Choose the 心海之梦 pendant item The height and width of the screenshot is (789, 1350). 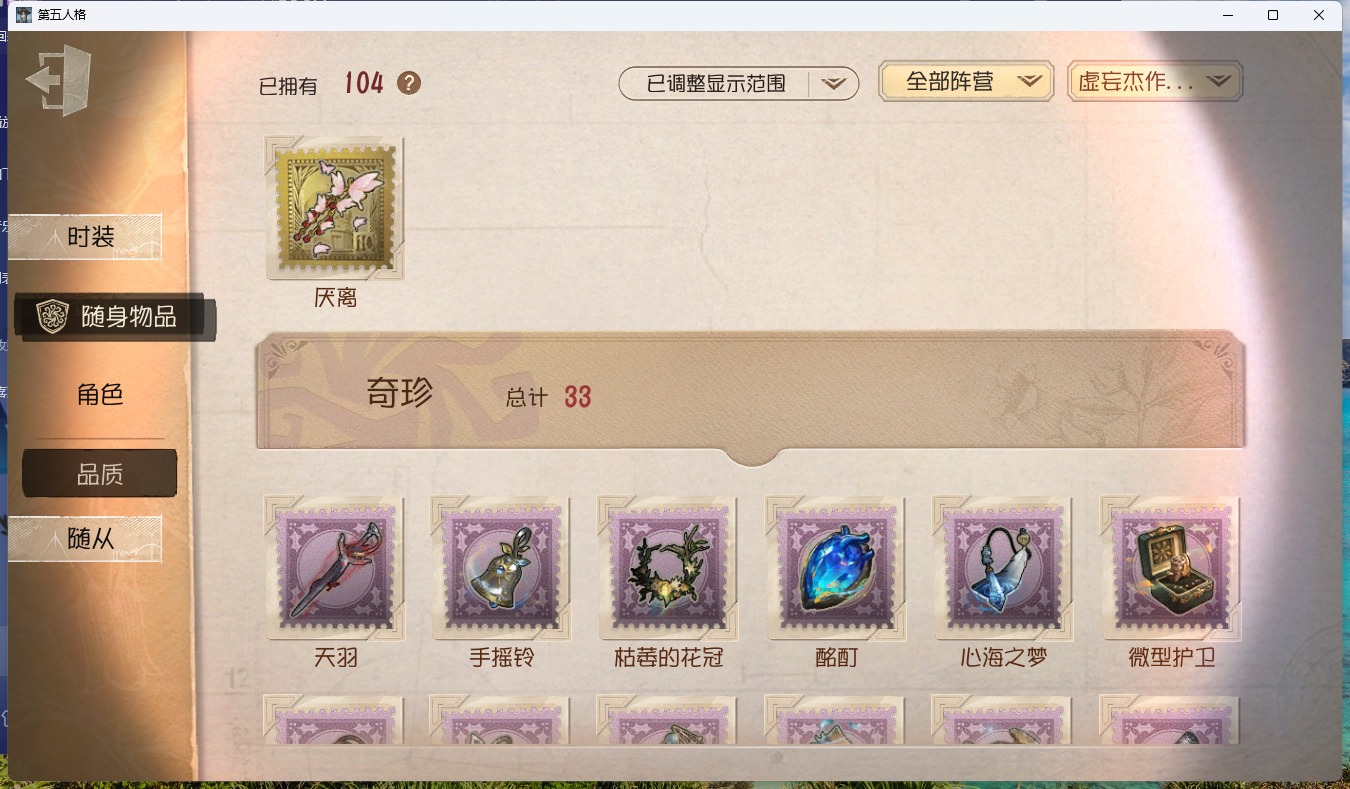click(x=1003, y=567)
